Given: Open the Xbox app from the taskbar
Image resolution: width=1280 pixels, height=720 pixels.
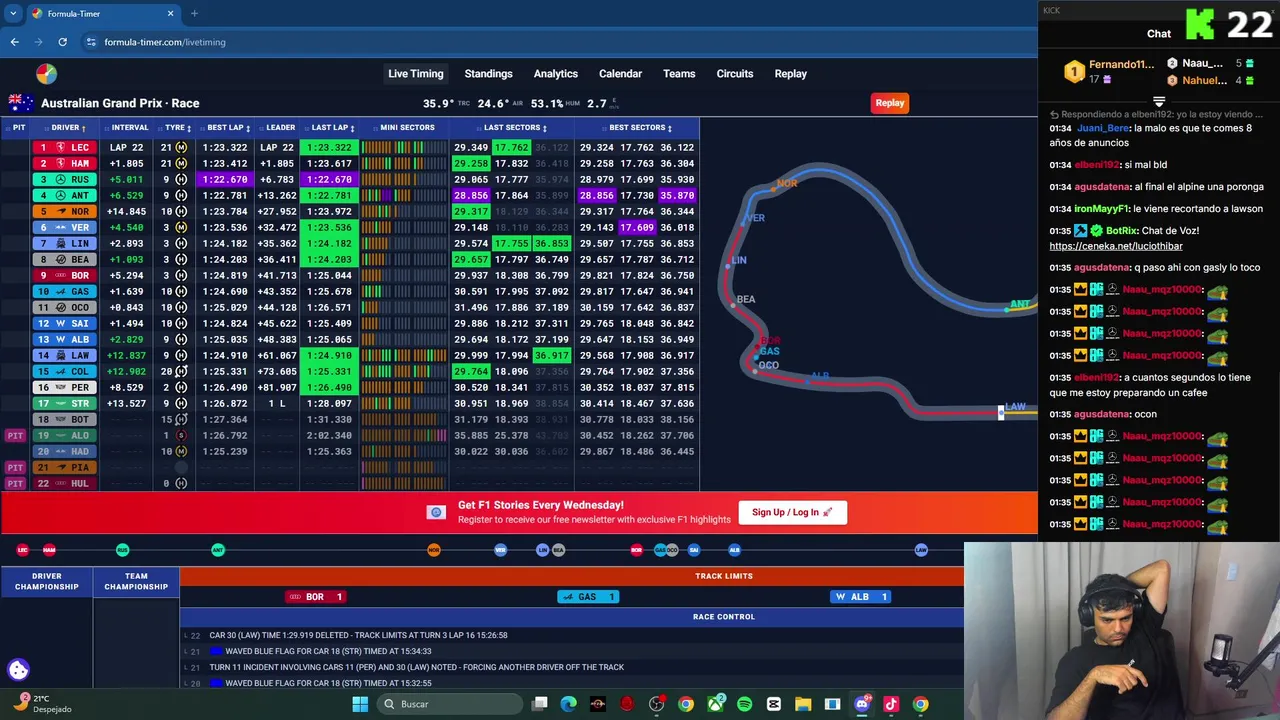Looking at the screenshot, I should pyautogui.click(x=715, y=704).
